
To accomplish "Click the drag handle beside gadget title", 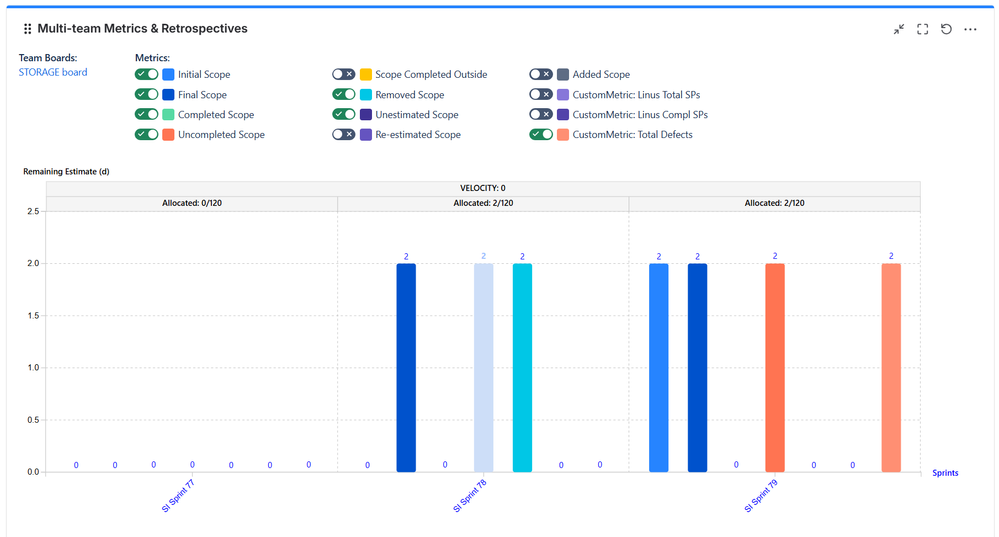I will [x=27, y=29].
